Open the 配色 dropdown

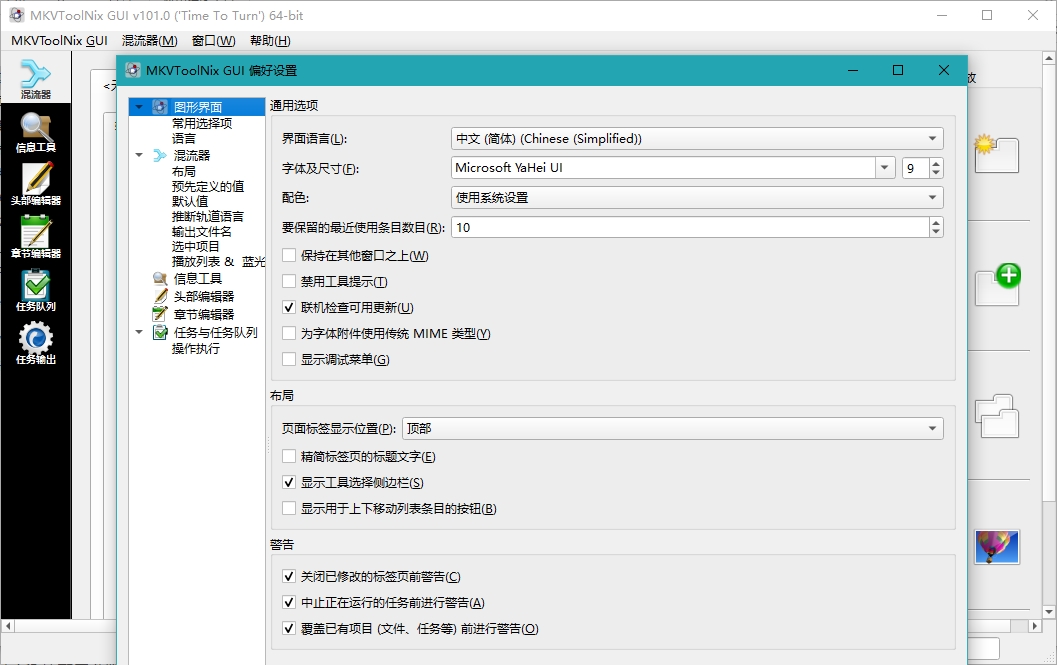[x=696, y=198]
